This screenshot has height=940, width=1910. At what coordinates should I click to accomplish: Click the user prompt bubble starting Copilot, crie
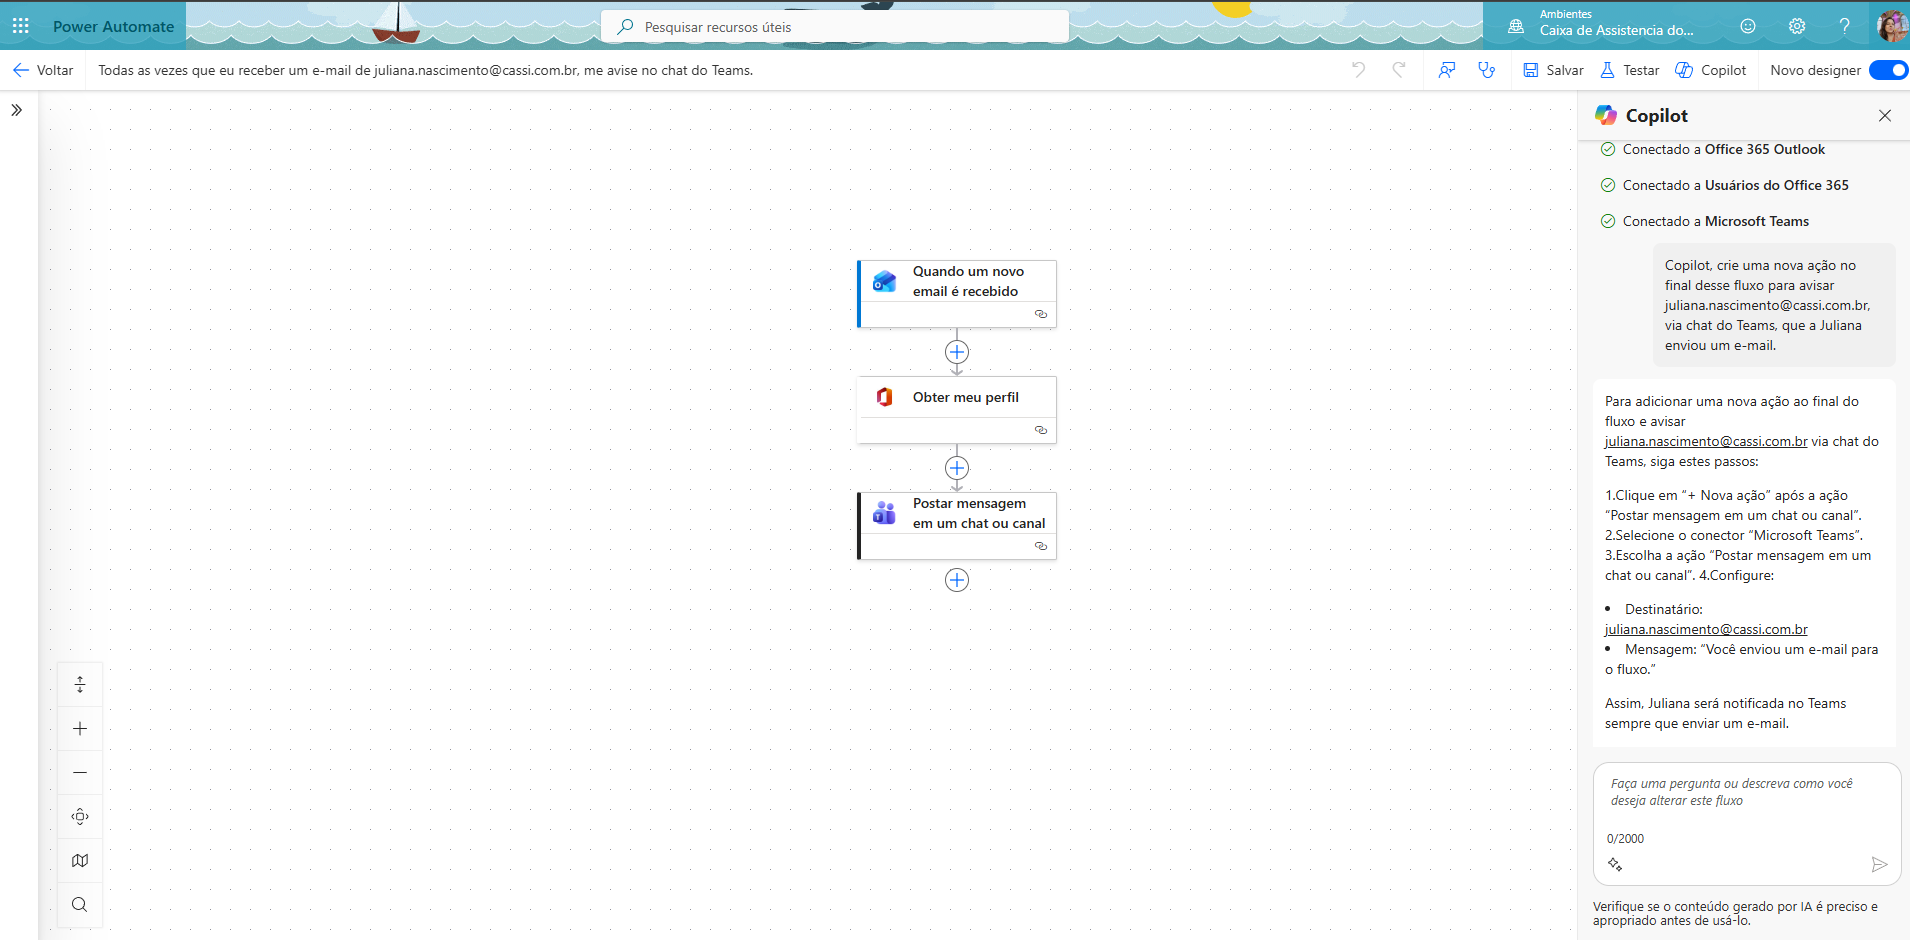click(x=1774, y=305)
